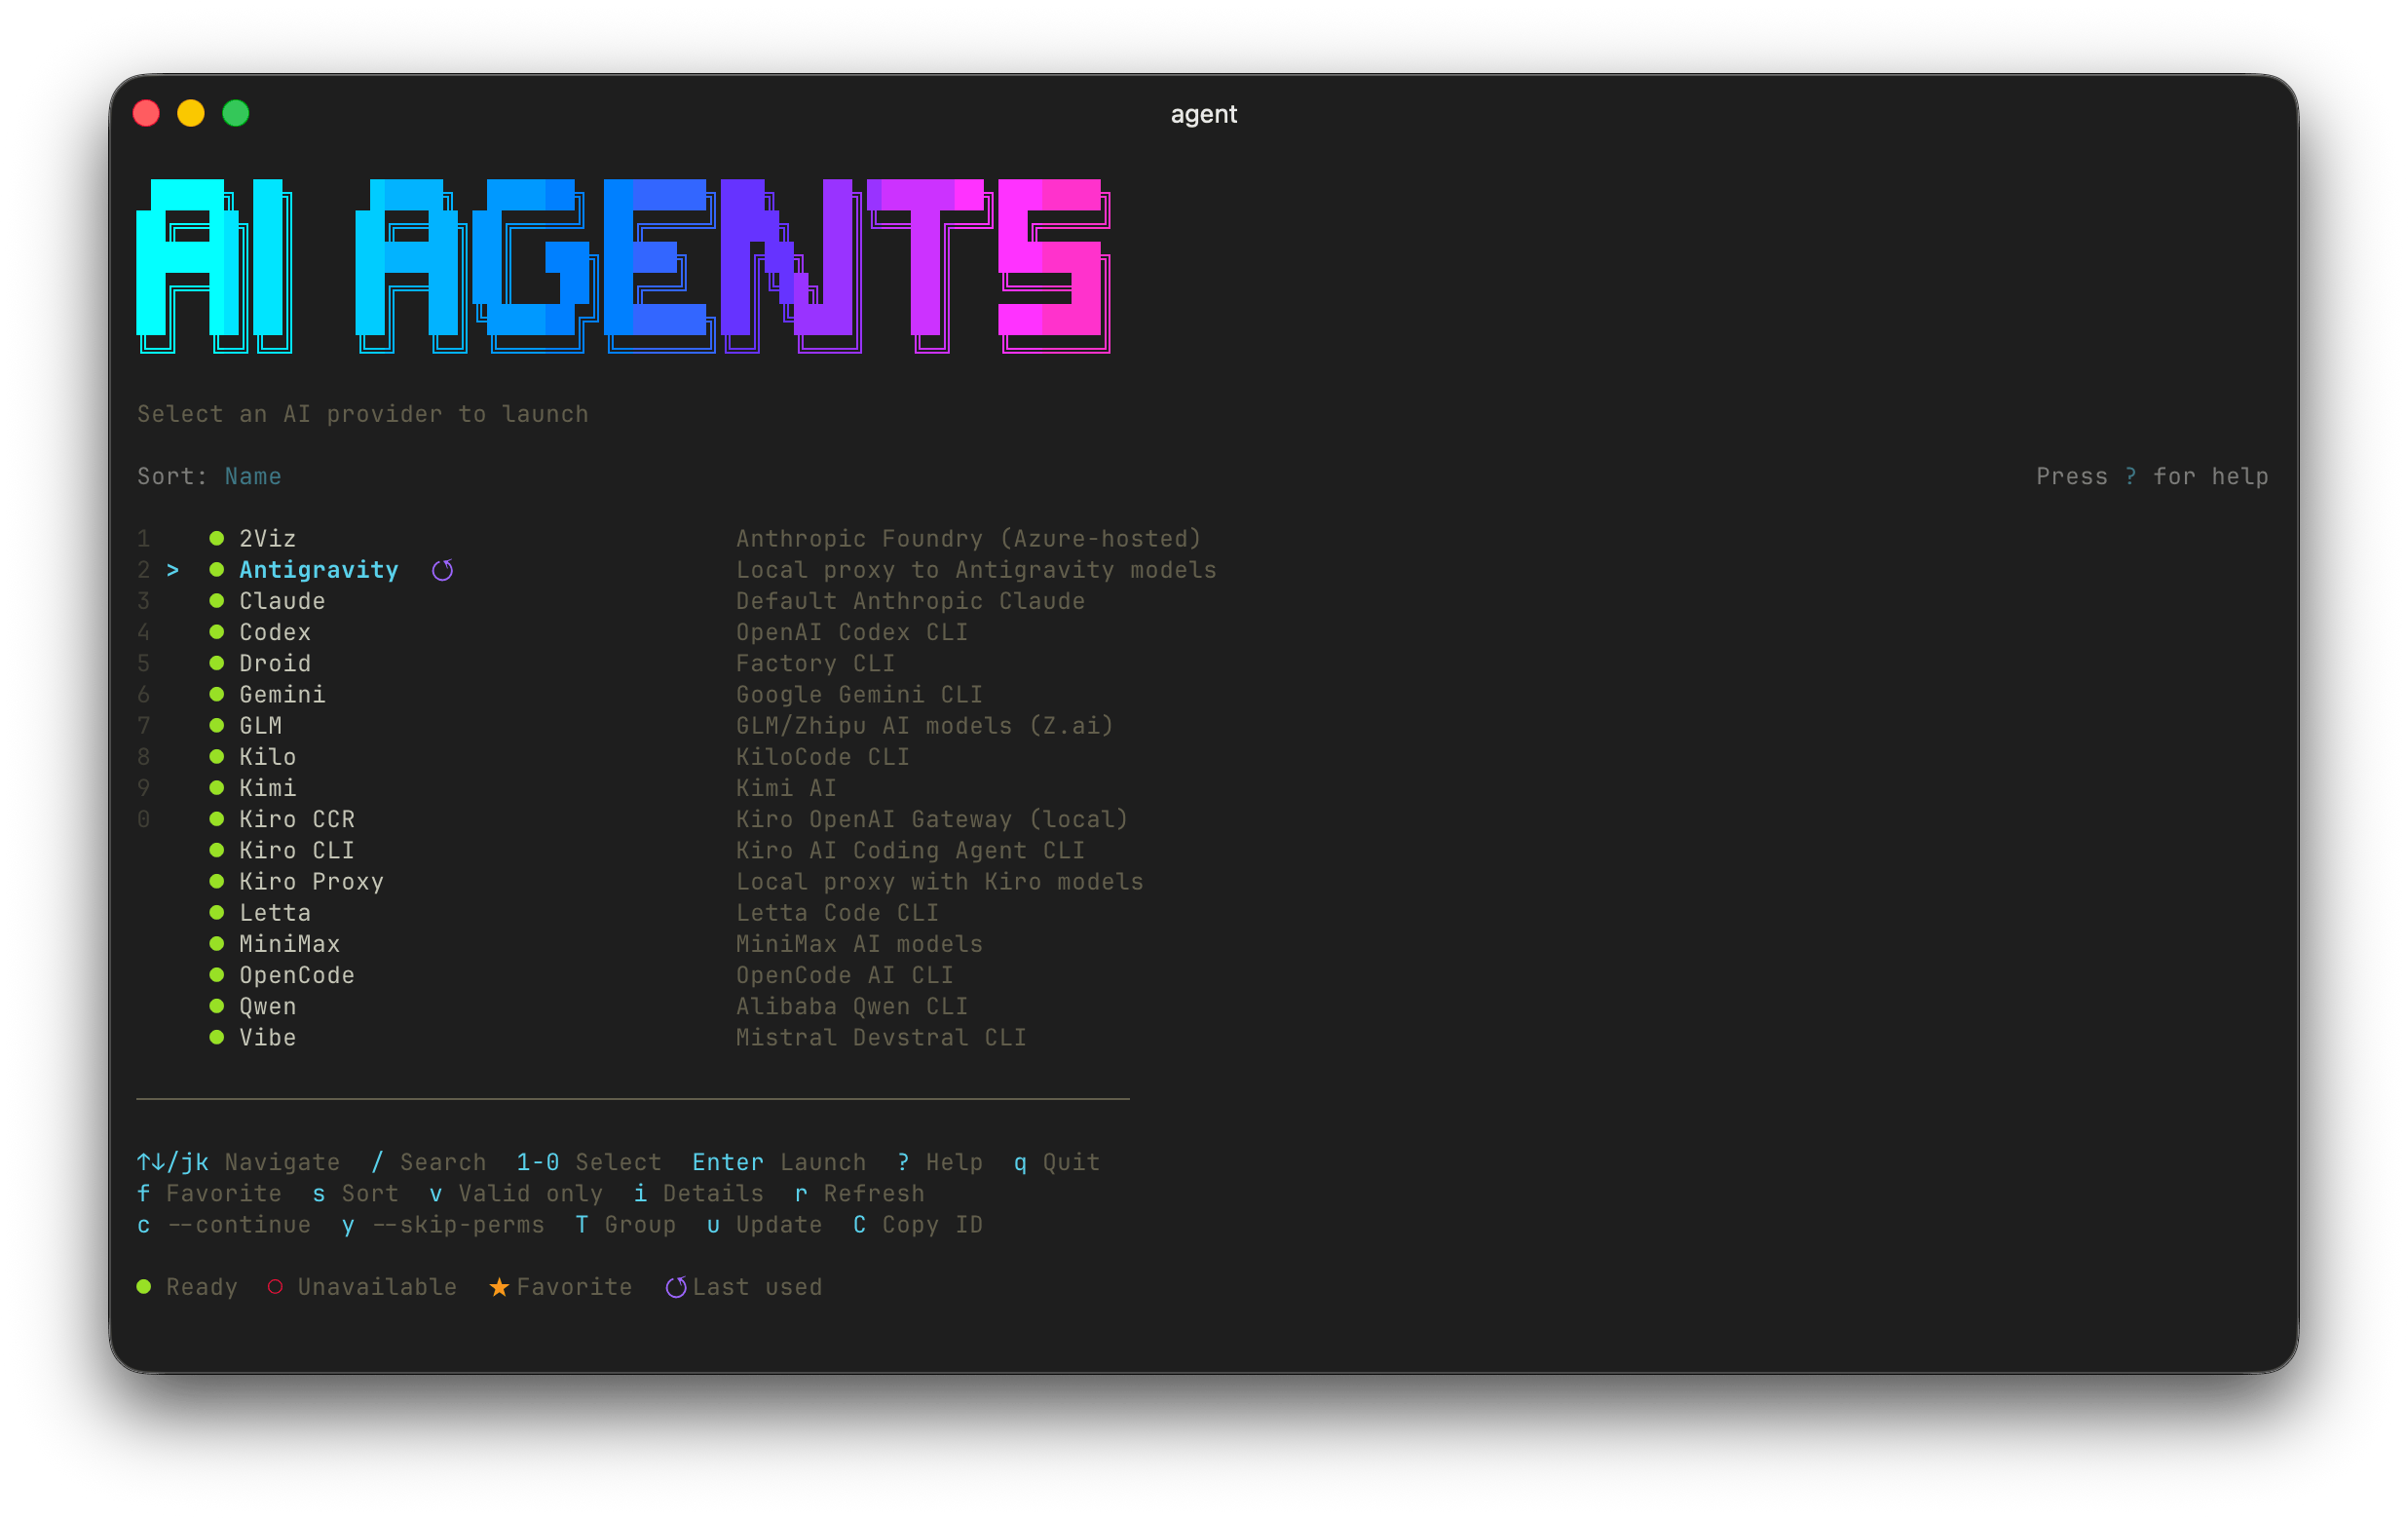Click the green status dot beside Letta
Screen dimensions: 2408x1518
click(216, 912)
